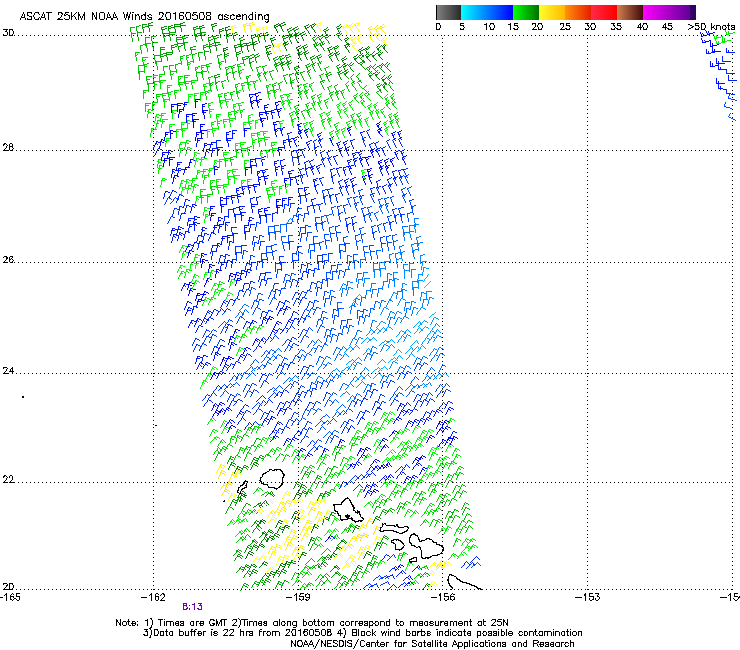Viewport: 740px width, 650px height.
Task: Click the gray 0-5 knots color band
Action: (x=448, y=12)
